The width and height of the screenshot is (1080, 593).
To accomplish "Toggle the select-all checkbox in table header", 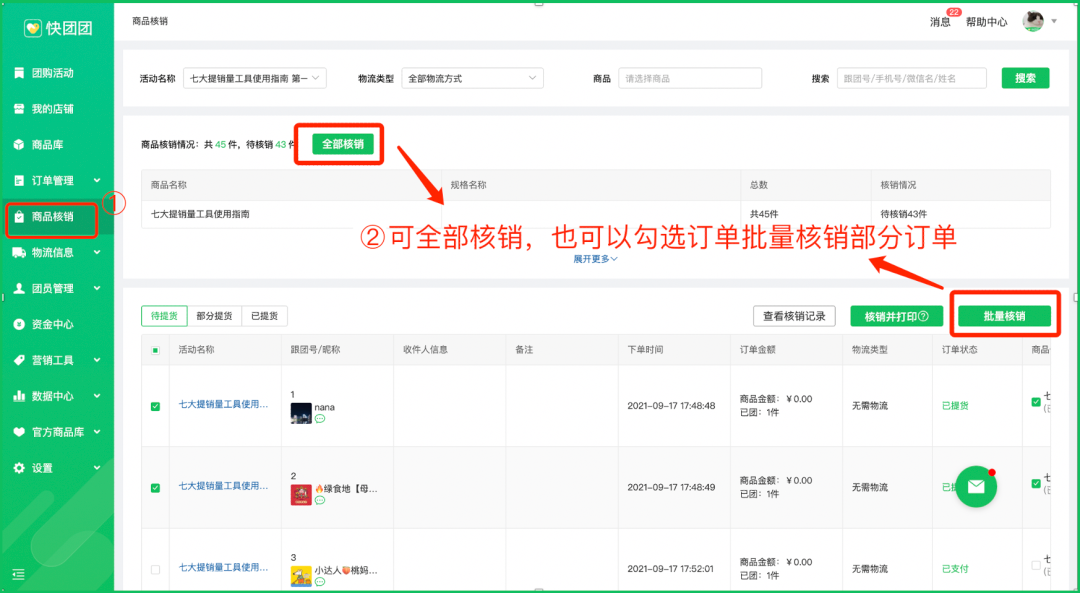I will tap(155, 350).
